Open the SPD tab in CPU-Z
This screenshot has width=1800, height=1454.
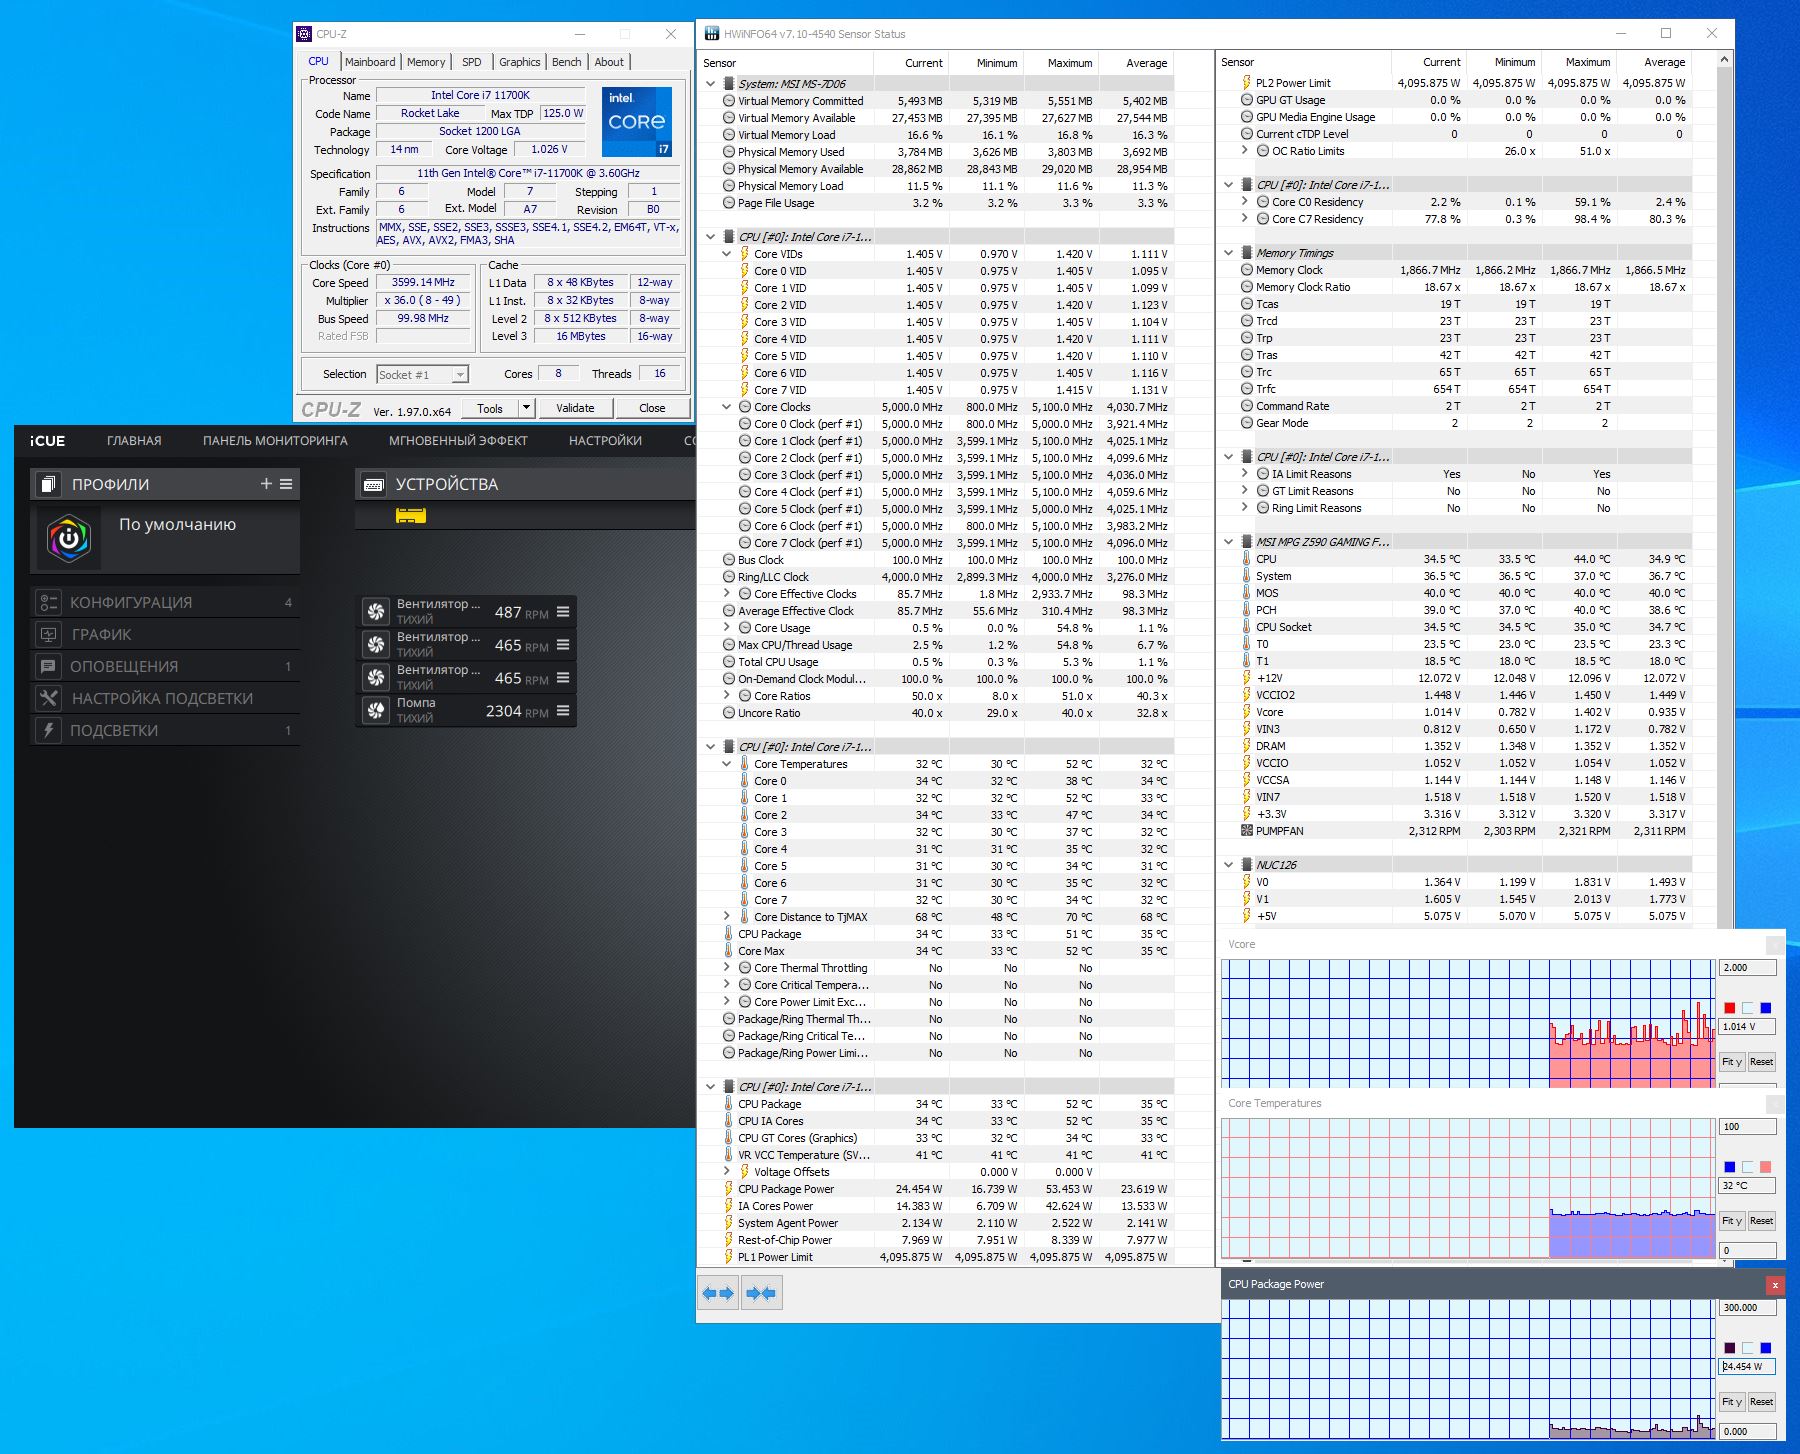[472, 62]
